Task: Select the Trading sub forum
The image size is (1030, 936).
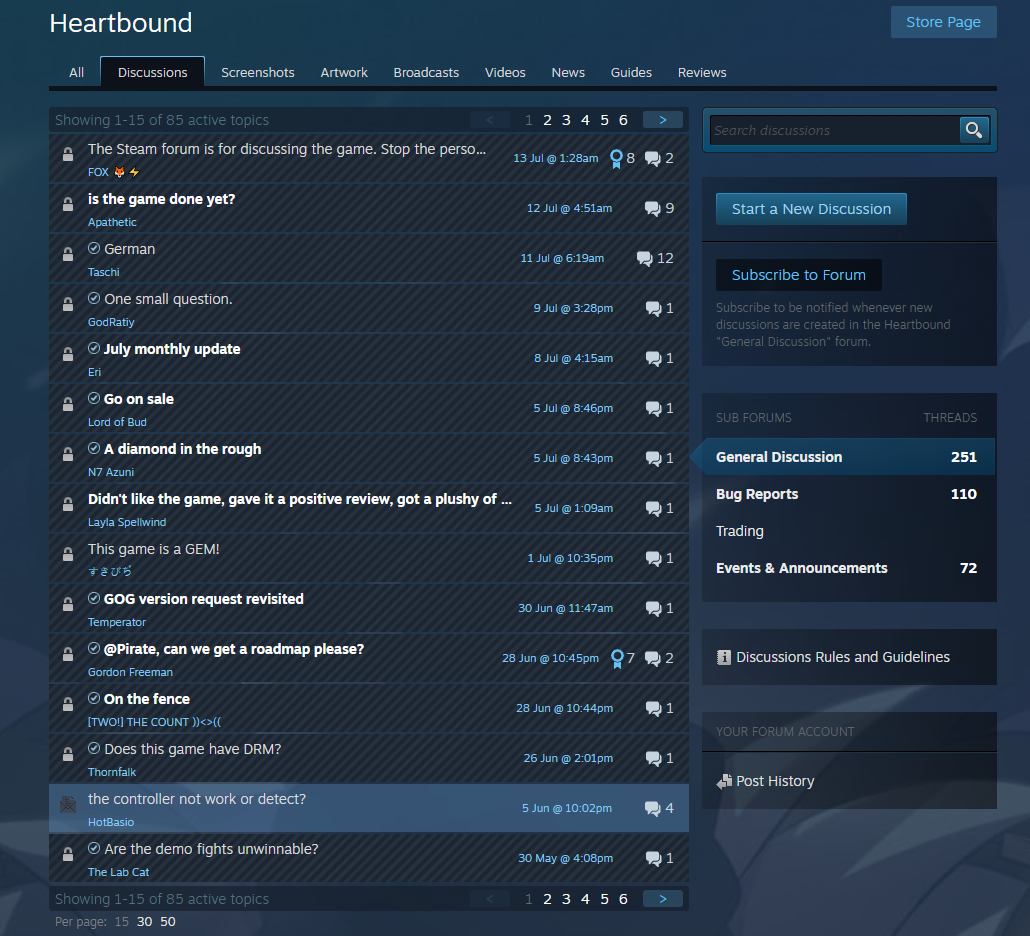Action: 740,531
